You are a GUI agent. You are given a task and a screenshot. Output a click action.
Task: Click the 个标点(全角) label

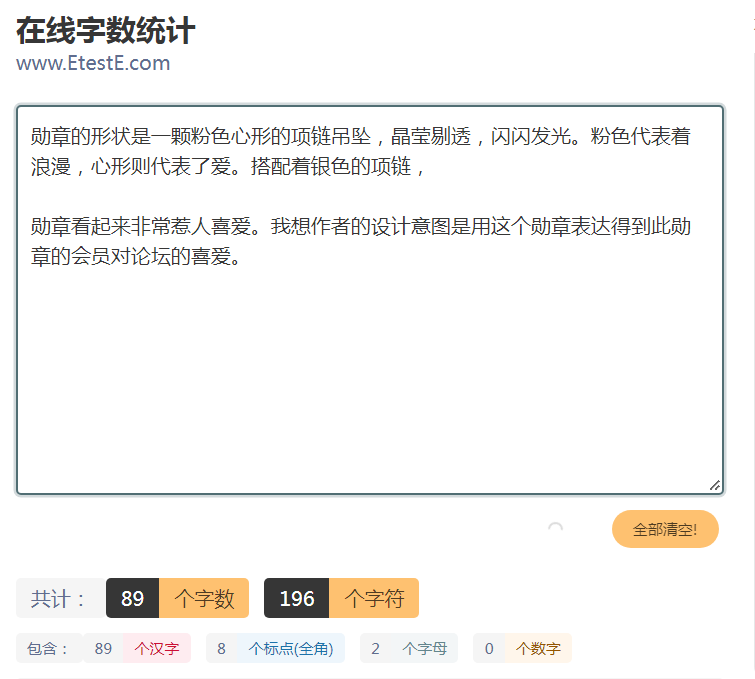[290, 648]
